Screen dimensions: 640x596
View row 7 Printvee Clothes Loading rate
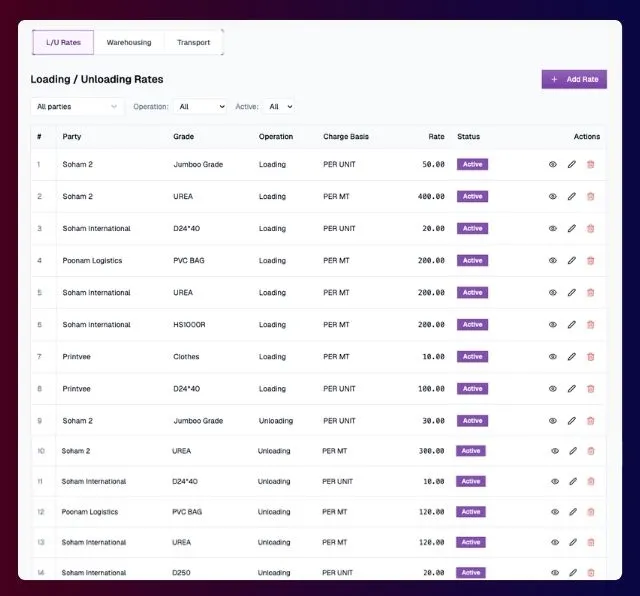pos(553,356)
